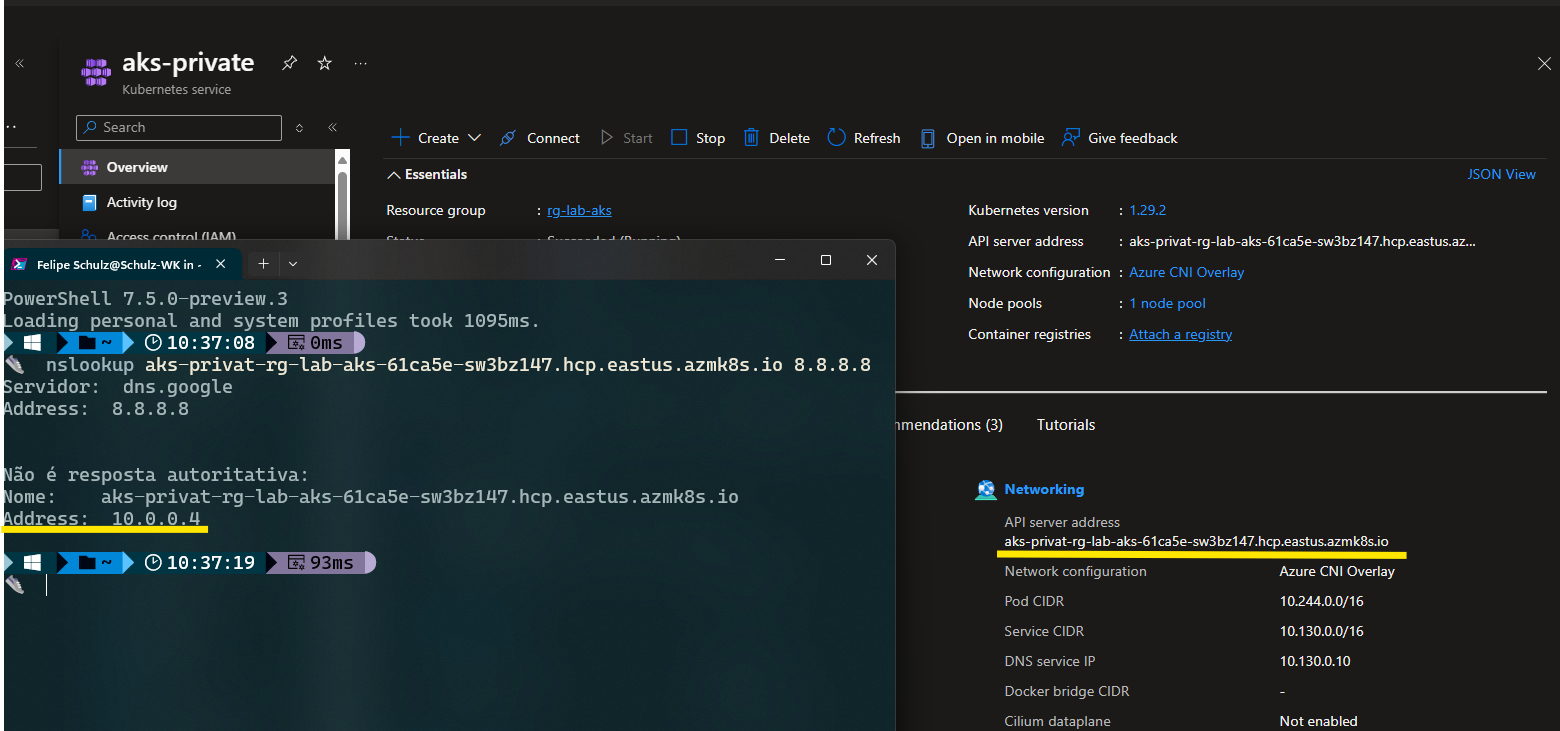Open the terminal profiles dropdown arrow

point(293,264)
